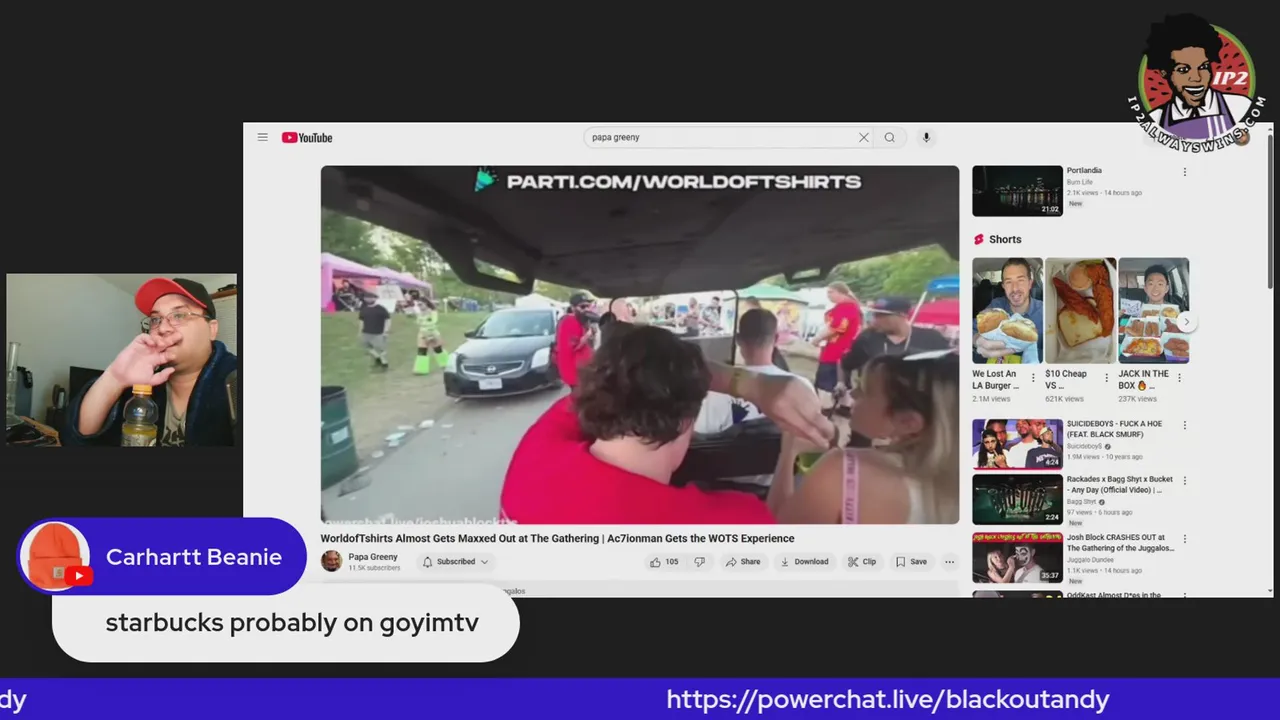Open options for Josh Block video

pos(1185,539)
